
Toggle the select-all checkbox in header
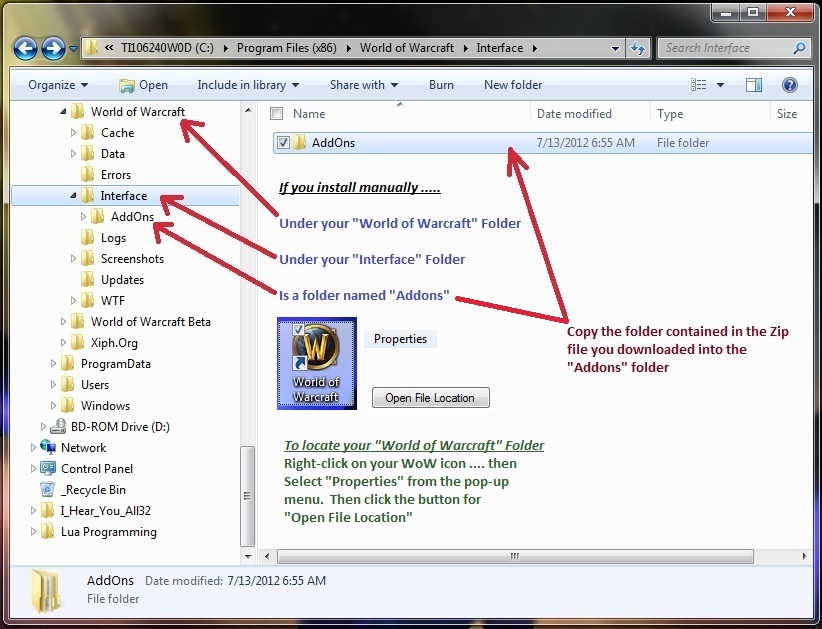pos(277,114)
